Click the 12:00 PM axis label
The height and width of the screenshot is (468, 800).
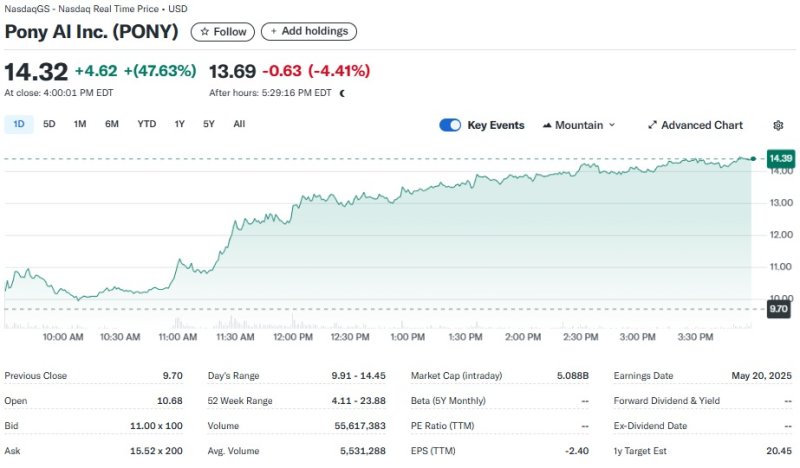pos(293,337)
